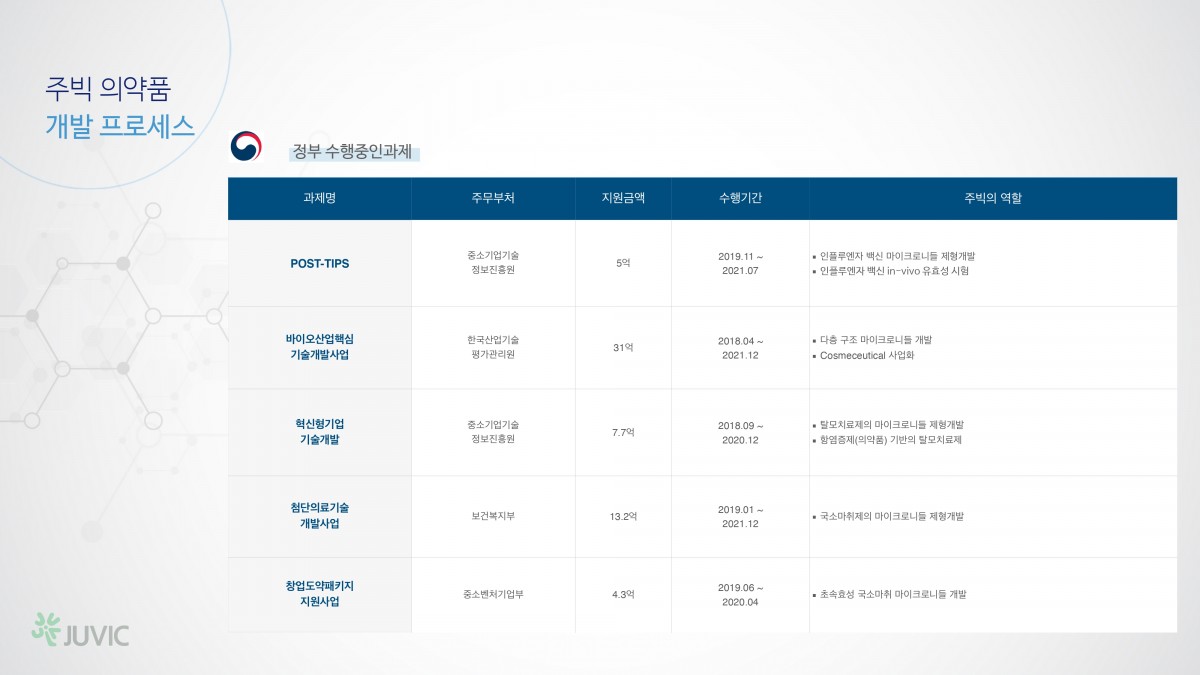Select the 중소벤처기업부 ministry cell

493,594
